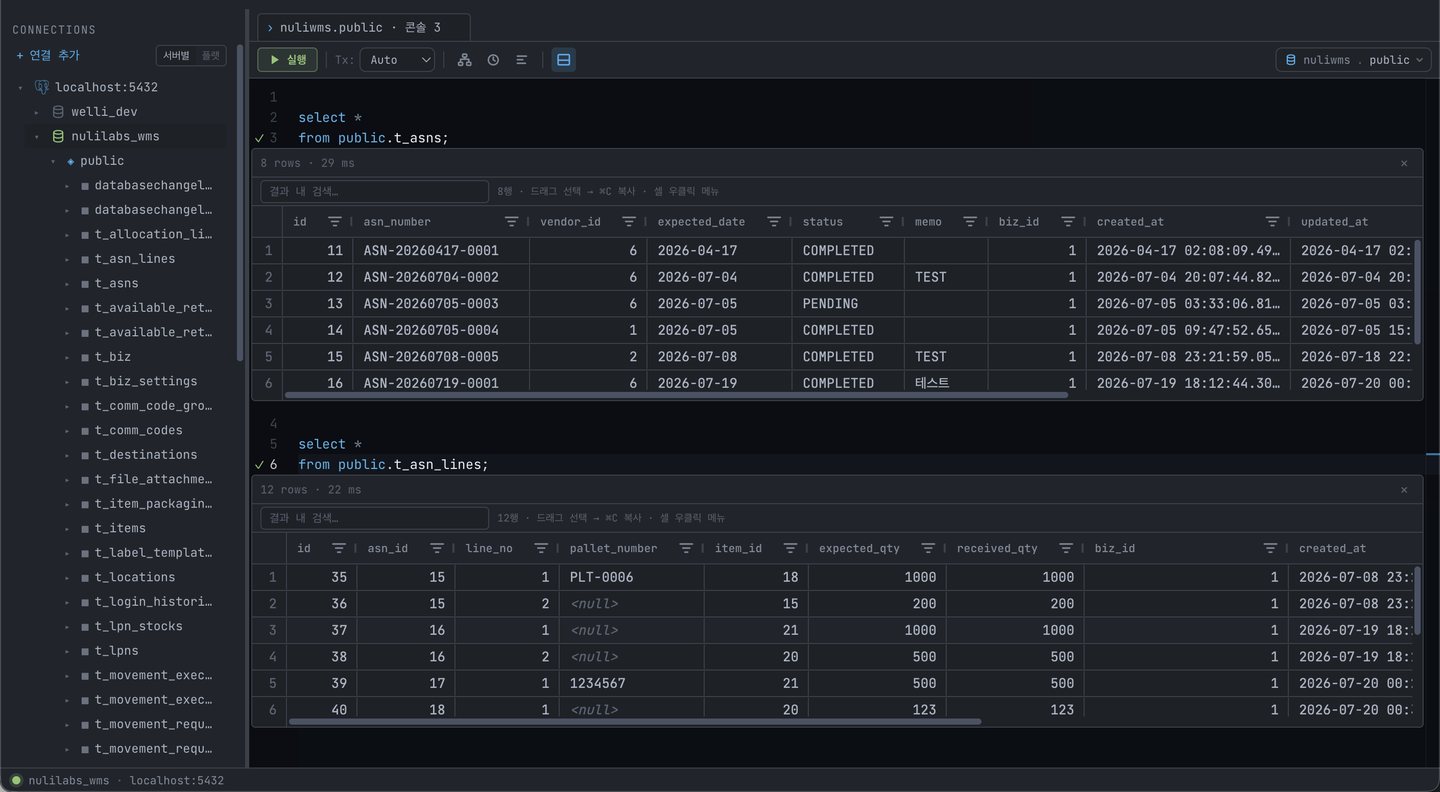
Task: Click the green nulilabs_wms database icon
Action: (58, 136)
